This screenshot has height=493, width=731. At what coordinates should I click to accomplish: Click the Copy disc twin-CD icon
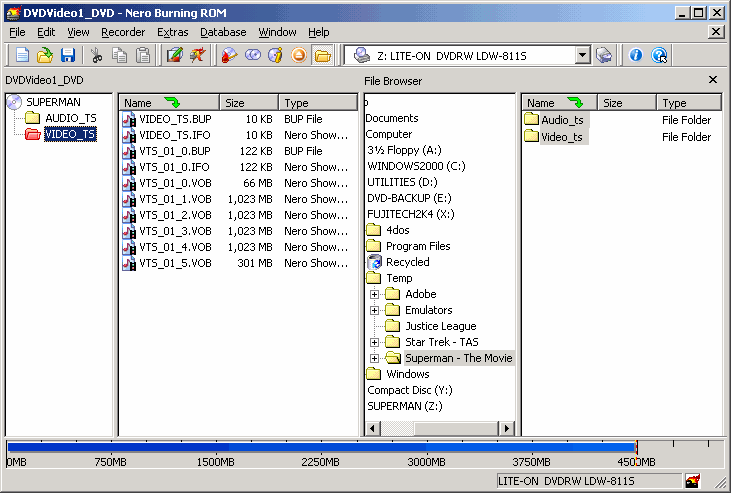[253, 55]
